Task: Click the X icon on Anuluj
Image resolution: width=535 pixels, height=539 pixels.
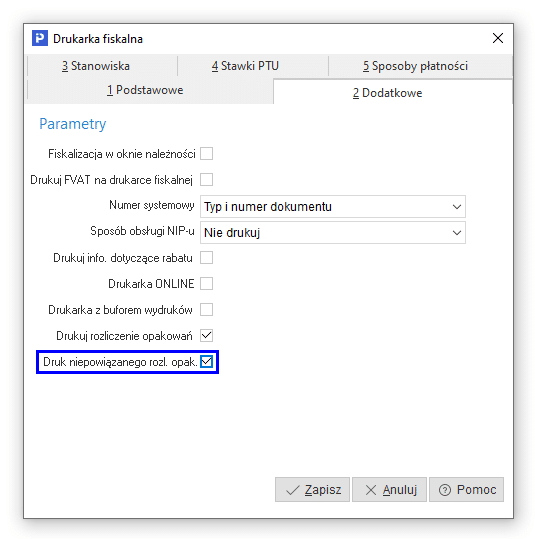Action: (371, 490)
